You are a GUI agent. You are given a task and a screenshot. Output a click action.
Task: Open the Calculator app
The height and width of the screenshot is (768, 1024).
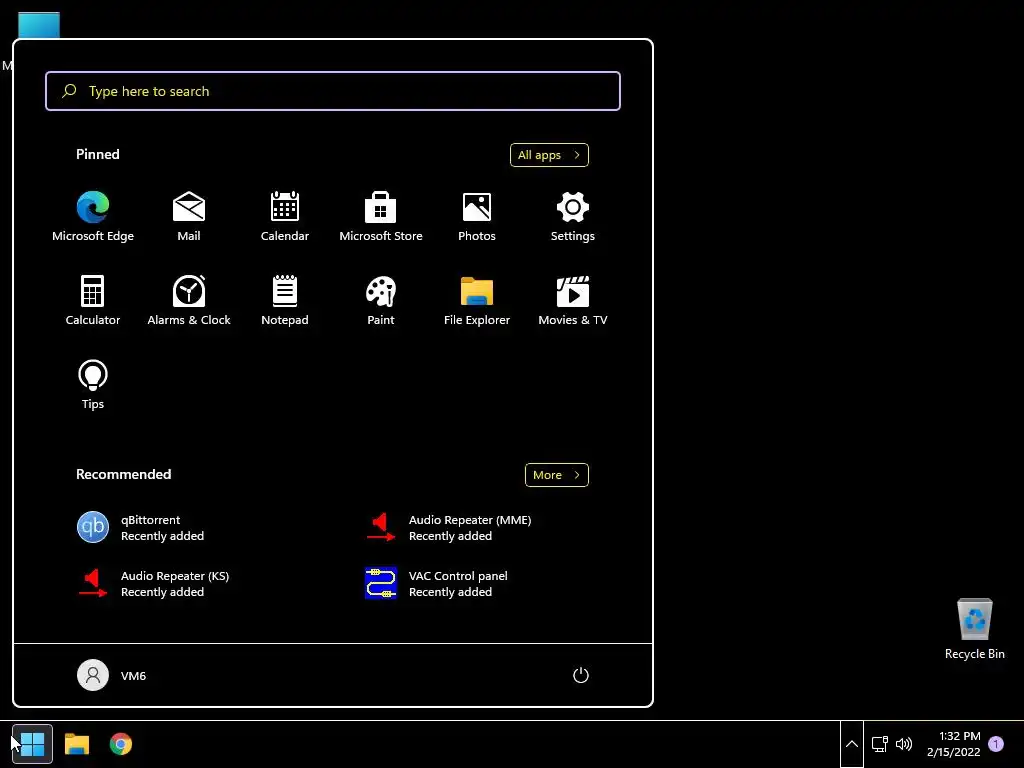[x=93, y=300]
